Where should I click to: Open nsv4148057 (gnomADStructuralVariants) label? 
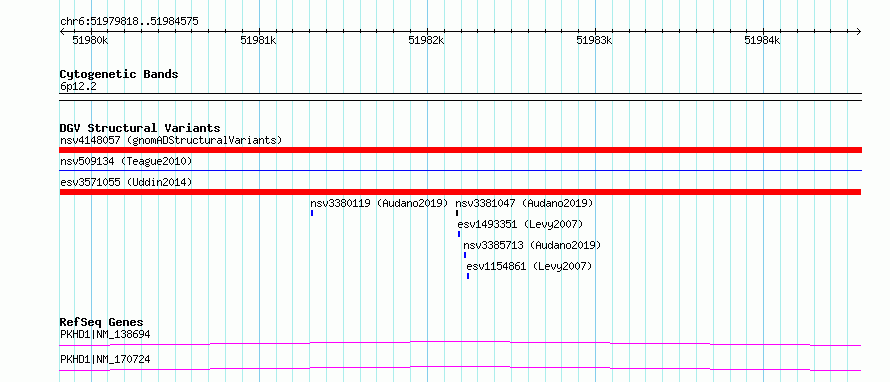click(171, 140)
